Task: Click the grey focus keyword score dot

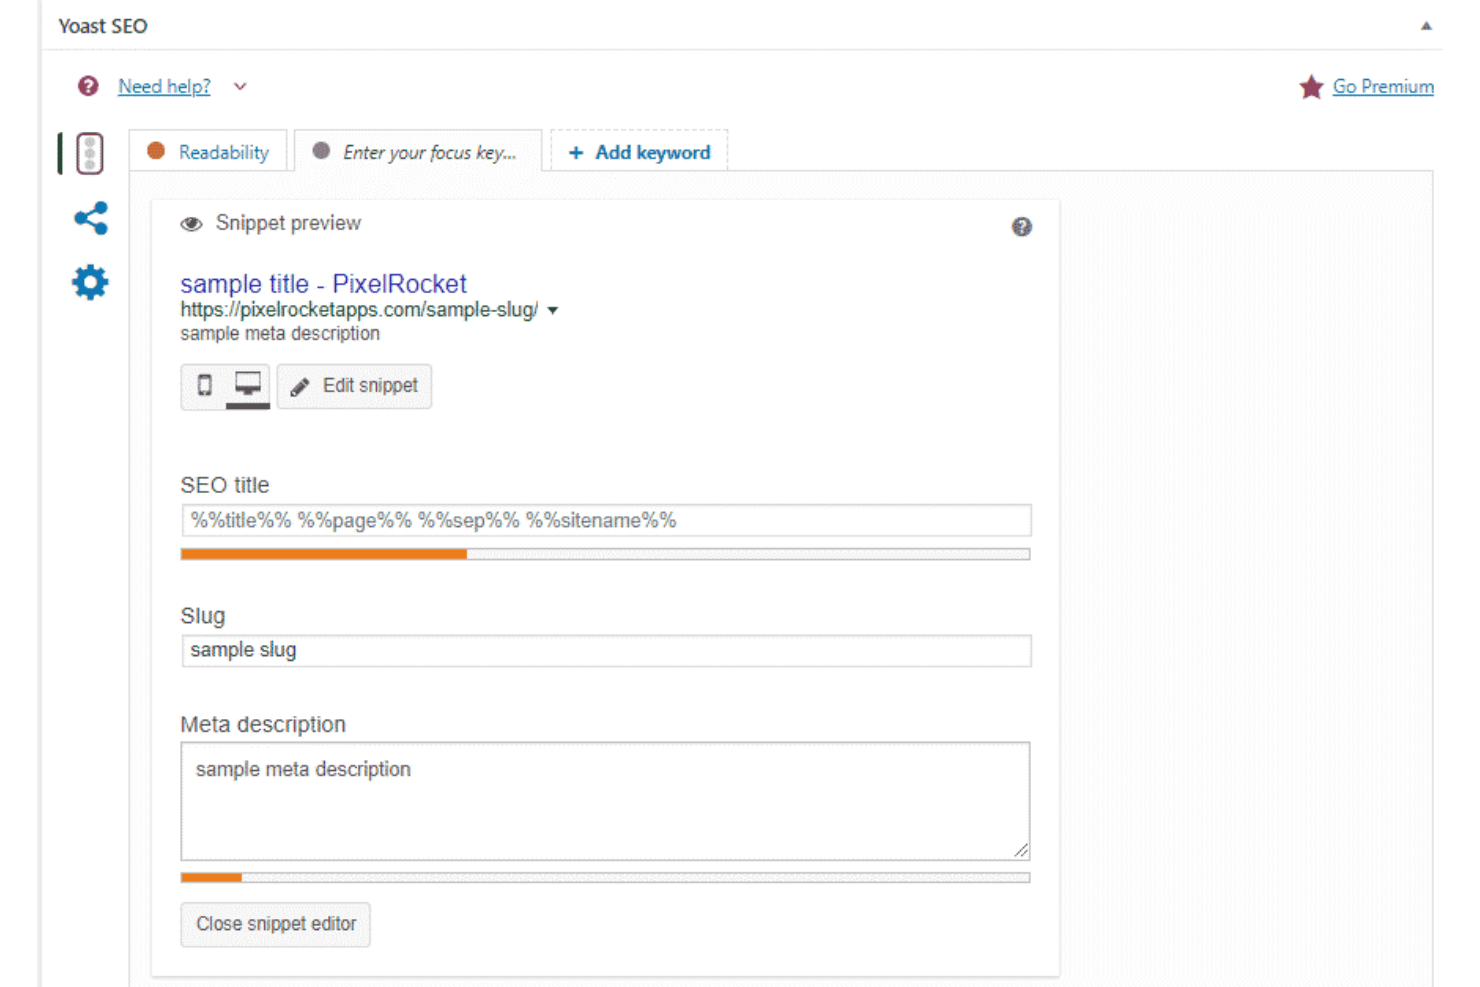Action: click(321, 151)
